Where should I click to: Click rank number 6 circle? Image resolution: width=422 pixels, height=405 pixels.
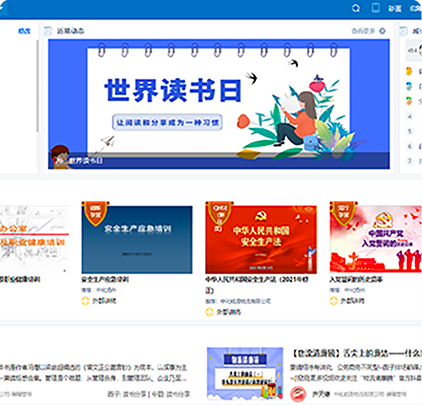(410, 146)
